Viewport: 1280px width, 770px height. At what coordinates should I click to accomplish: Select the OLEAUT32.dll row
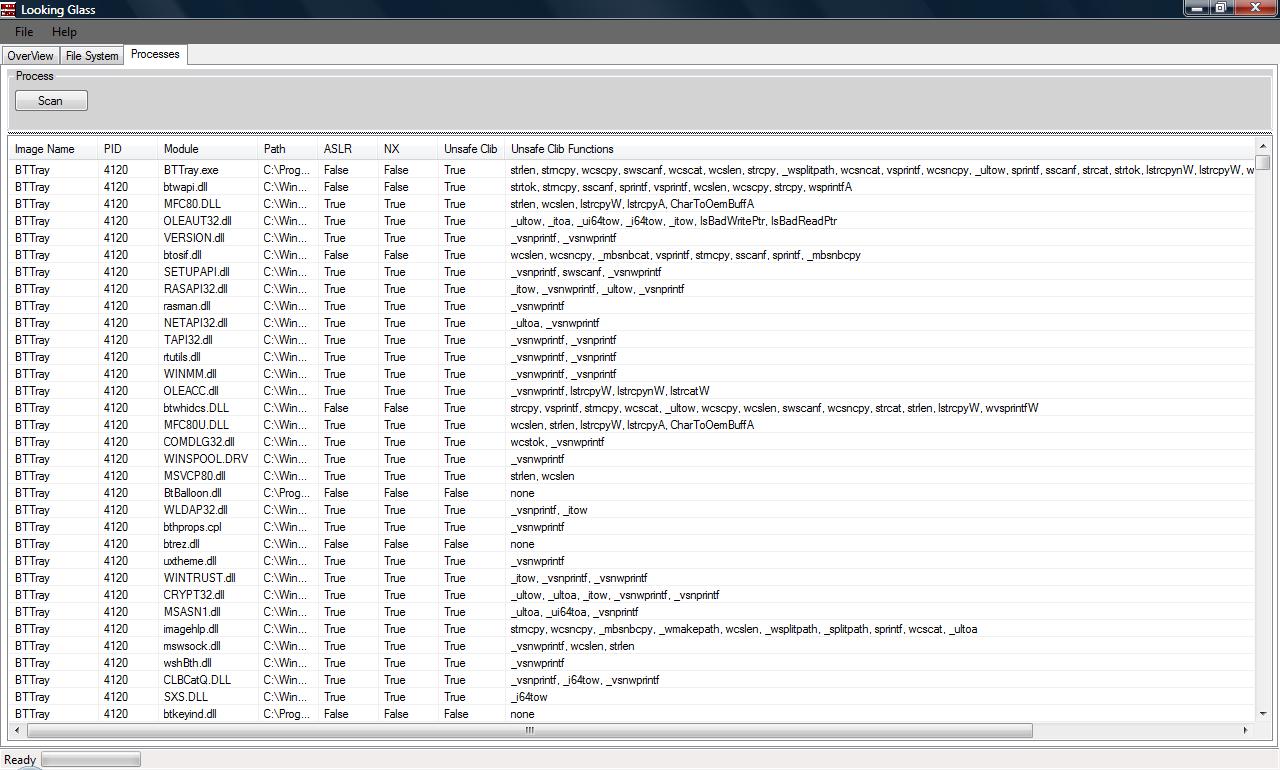632,221
